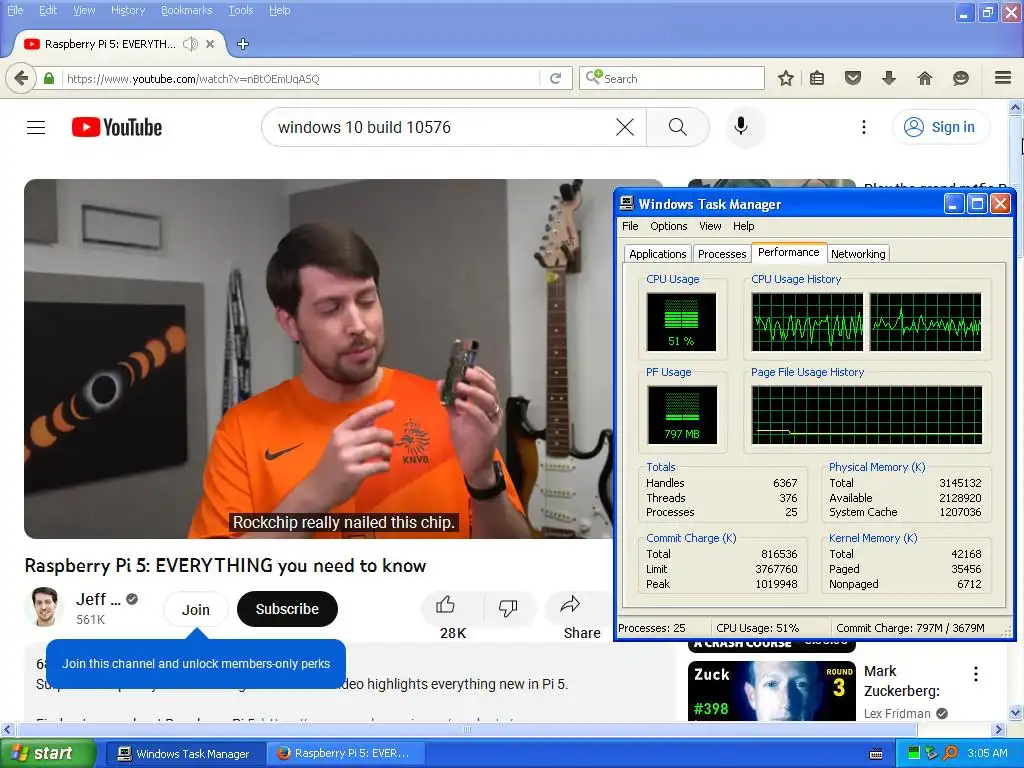Open YouTube guide hamburger menu
The width and height of the screenshot is (1024, 768).
coord(36,127)
